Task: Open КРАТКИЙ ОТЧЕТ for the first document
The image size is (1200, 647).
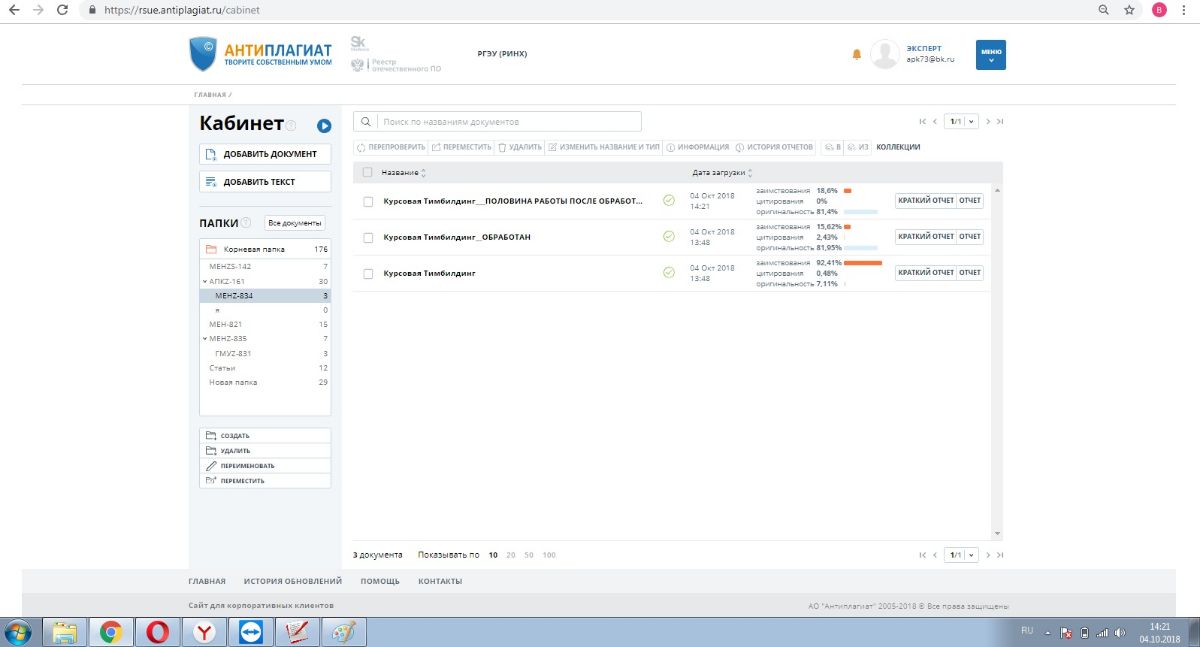Action: click(x=925, y=201)
